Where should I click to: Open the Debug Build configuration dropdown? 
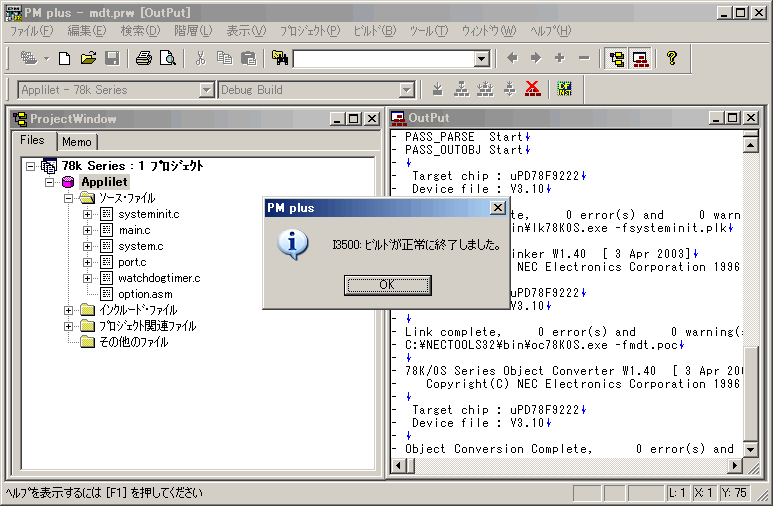(x=406, y=90)
